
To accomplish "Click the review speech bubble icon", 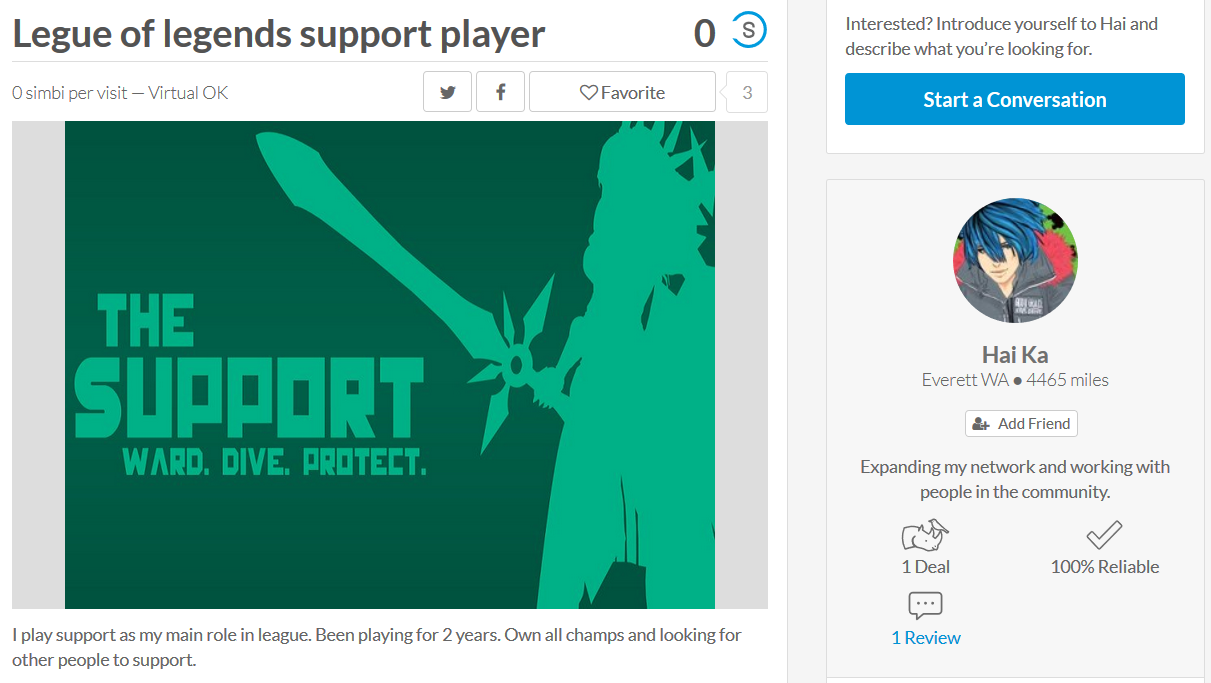I will click(925, 606).
